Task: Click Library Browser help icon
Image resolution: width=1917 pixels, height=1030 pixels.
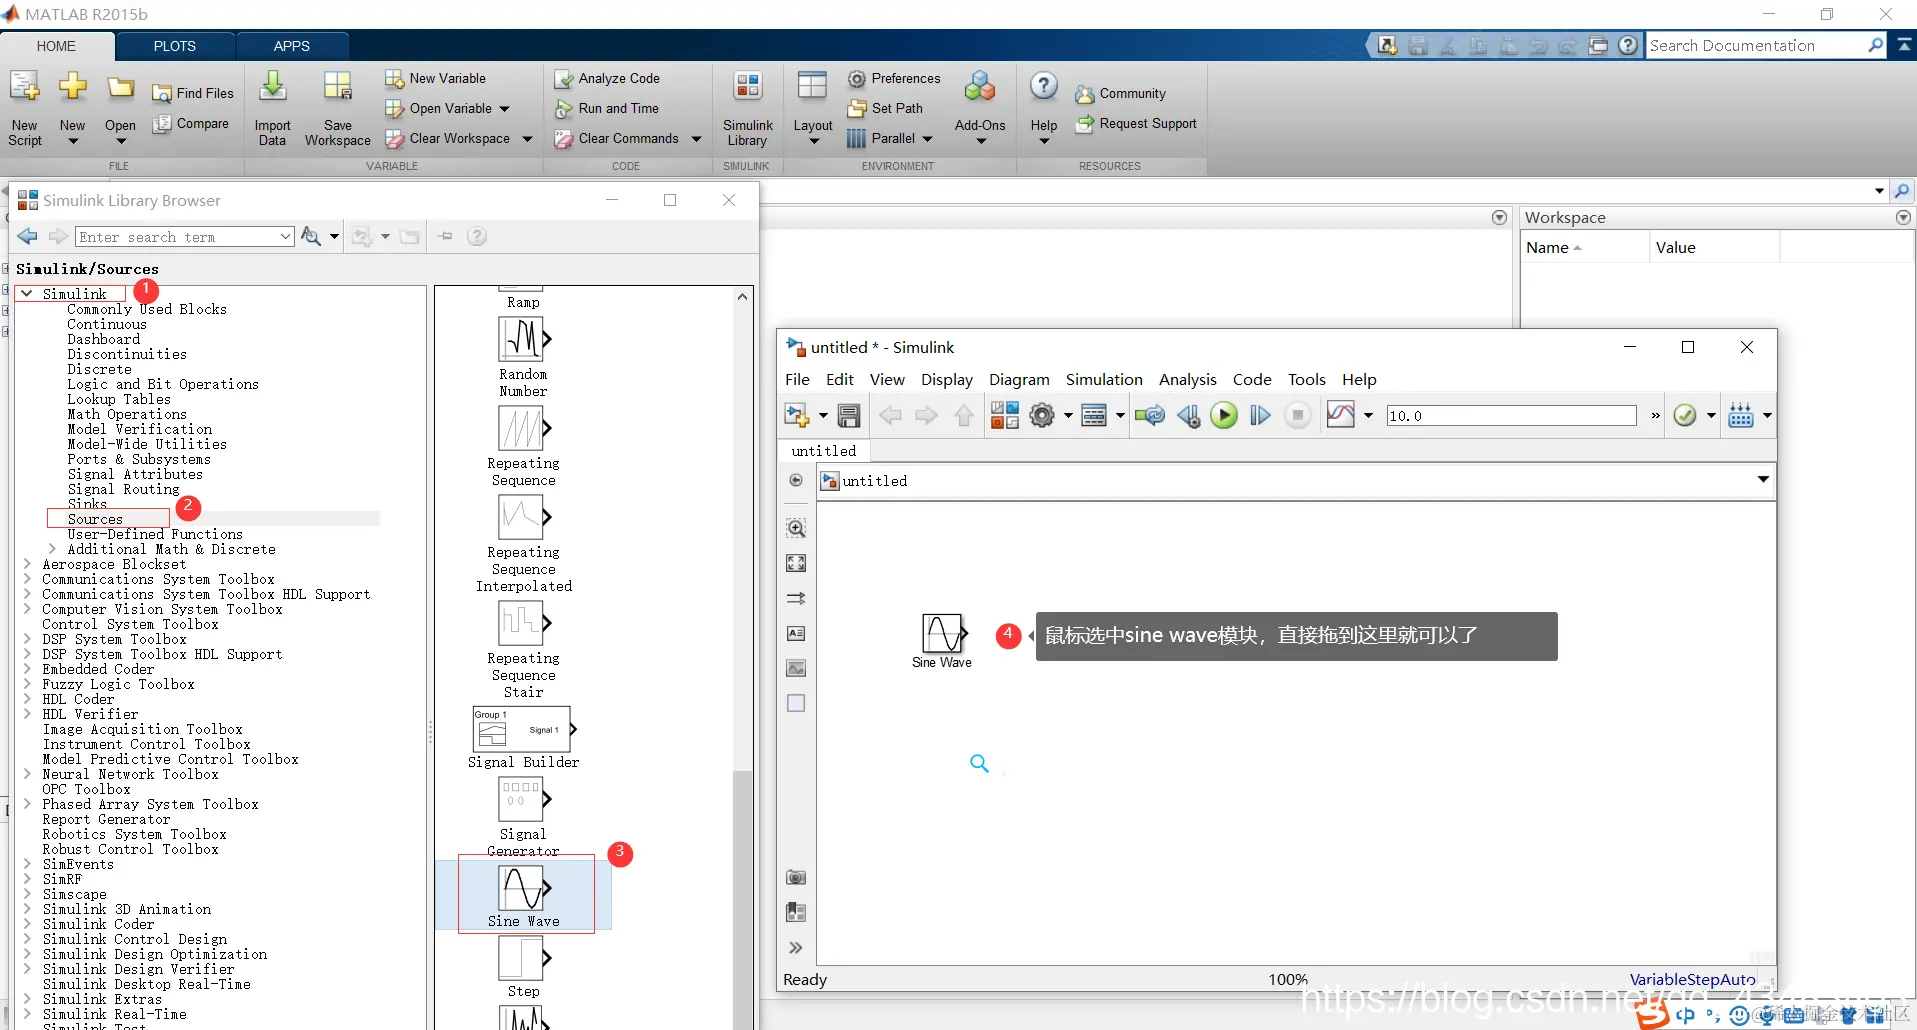Action: coord(477,236)
